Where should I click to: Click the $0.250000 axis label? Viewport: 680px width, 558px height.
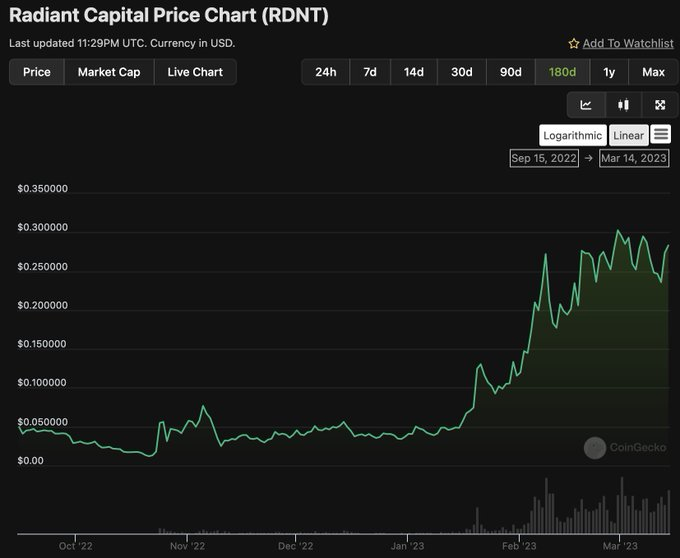42,267
